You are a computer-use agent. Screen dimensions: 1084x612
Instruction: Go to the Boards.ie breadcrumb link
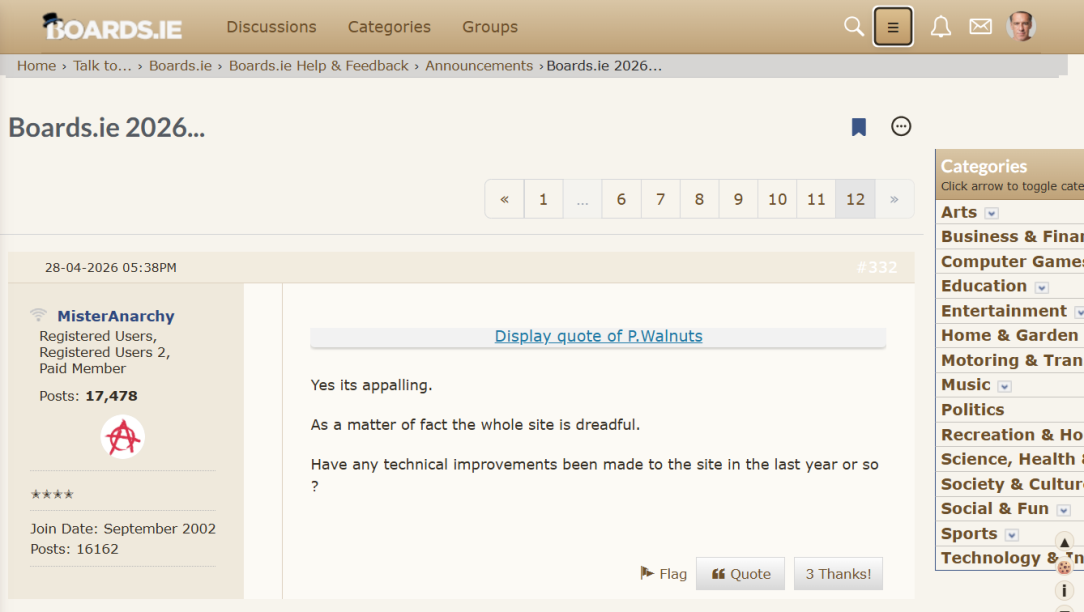(180, 66)
